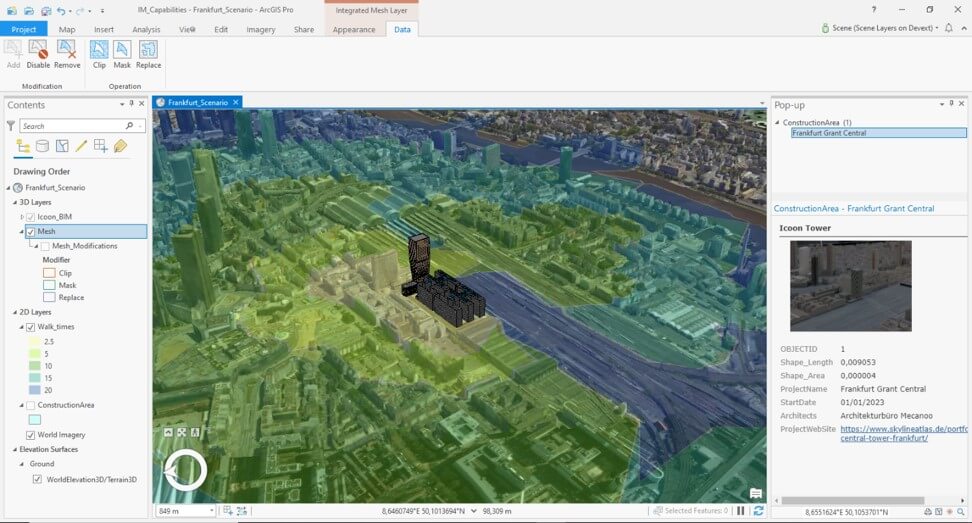Viewport: 972px width, 523px height.
Task: Refresh the scene view
Action: coord(758,511)
